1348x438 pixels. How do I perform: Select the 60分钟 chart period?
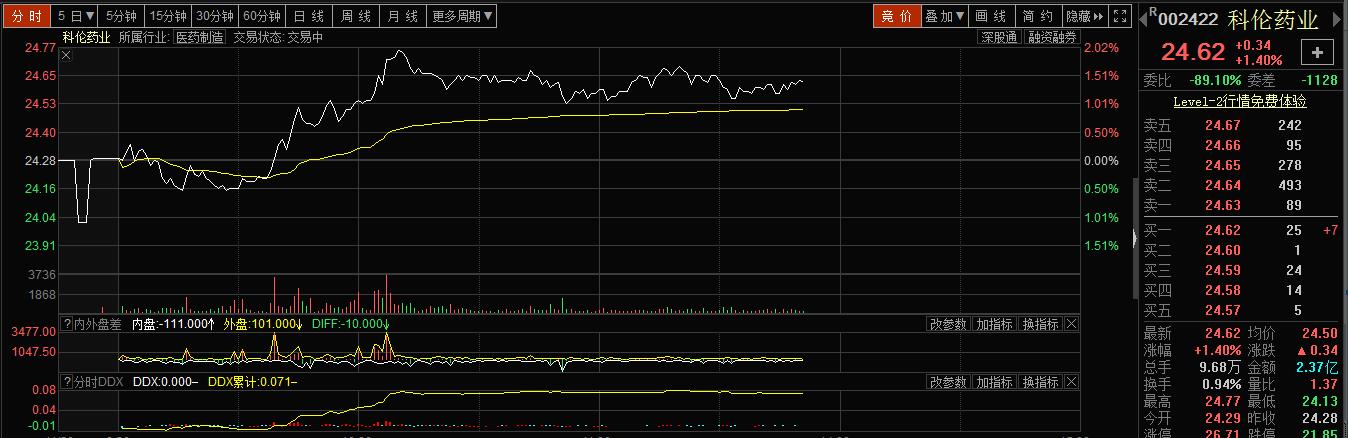(x=262, y=16)
